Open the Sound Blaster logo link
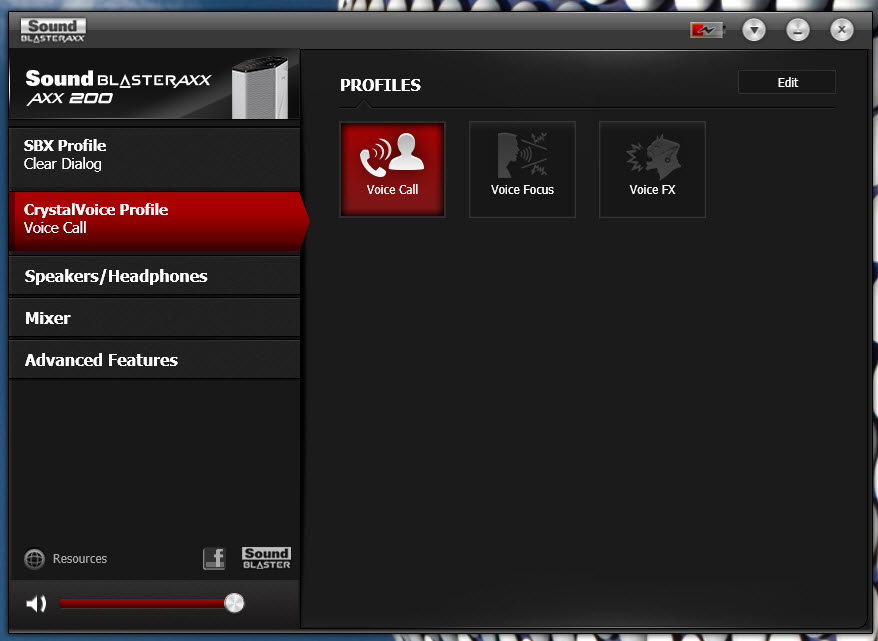This screenshot has width=878, height=641. coord(266,558)
